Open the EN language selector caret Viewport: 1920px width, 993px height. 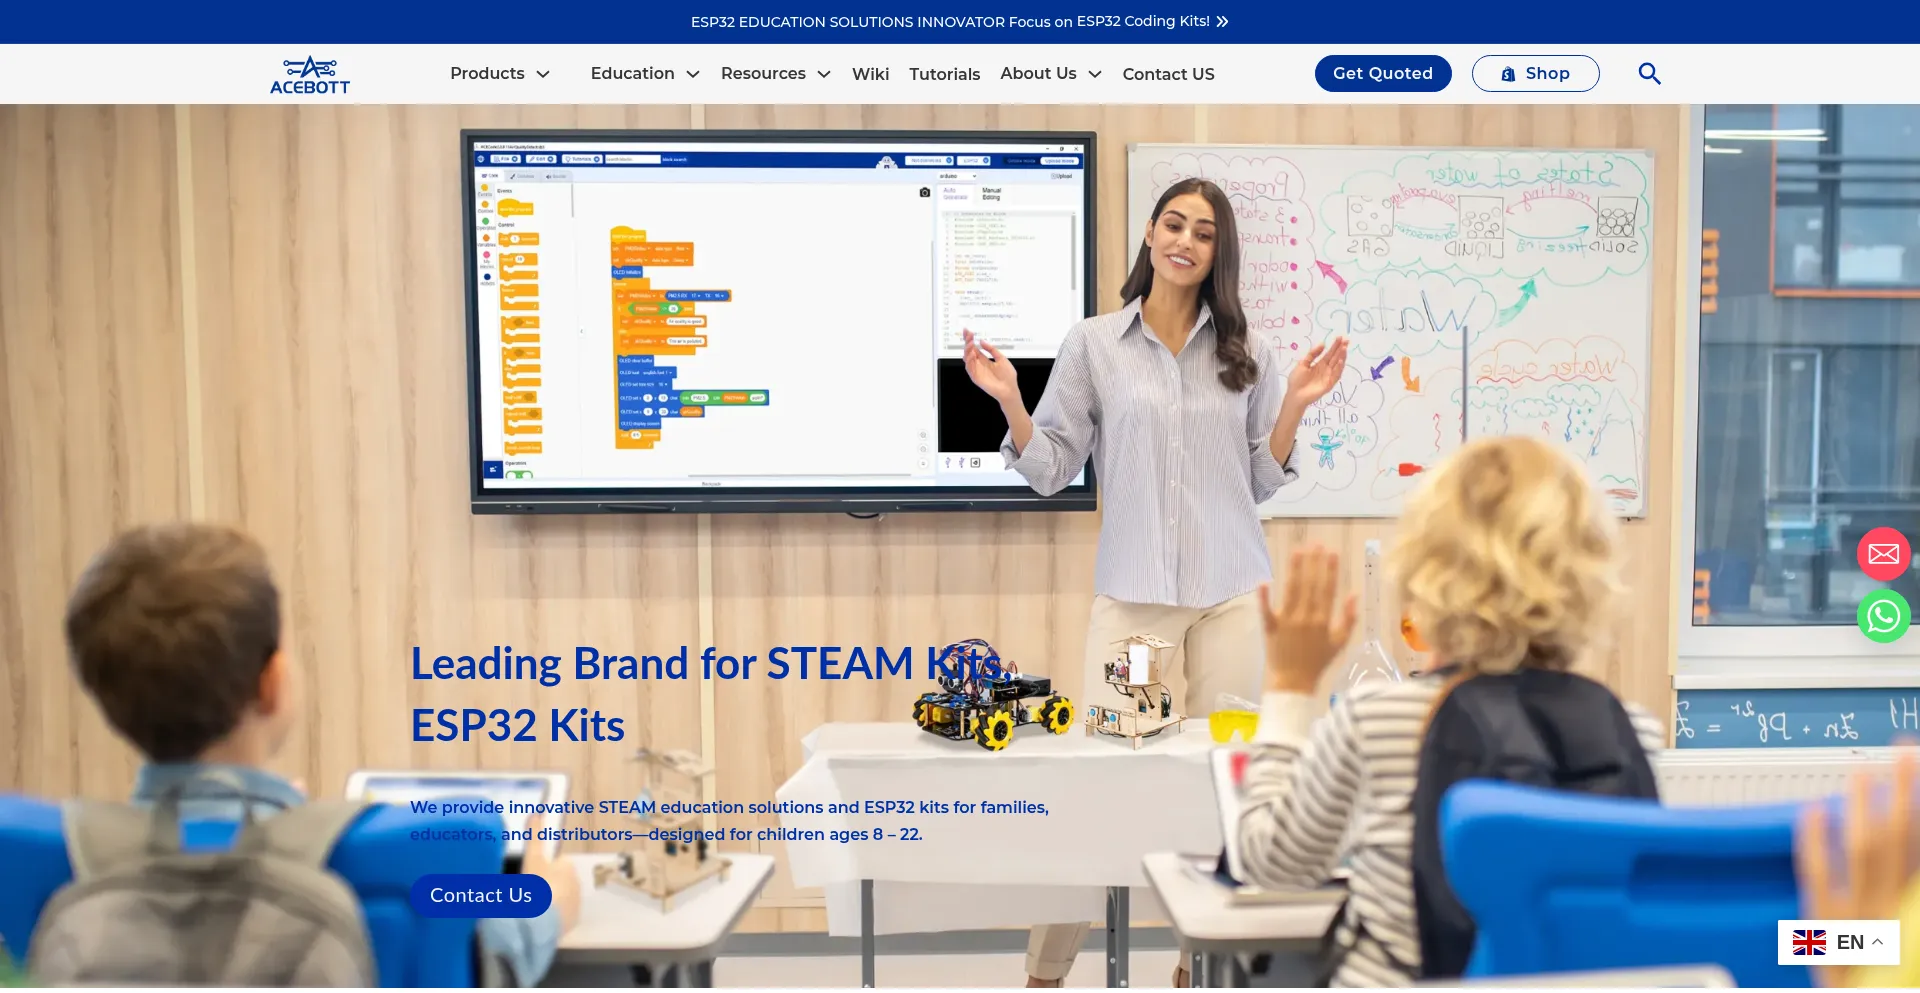(1878, 942)
